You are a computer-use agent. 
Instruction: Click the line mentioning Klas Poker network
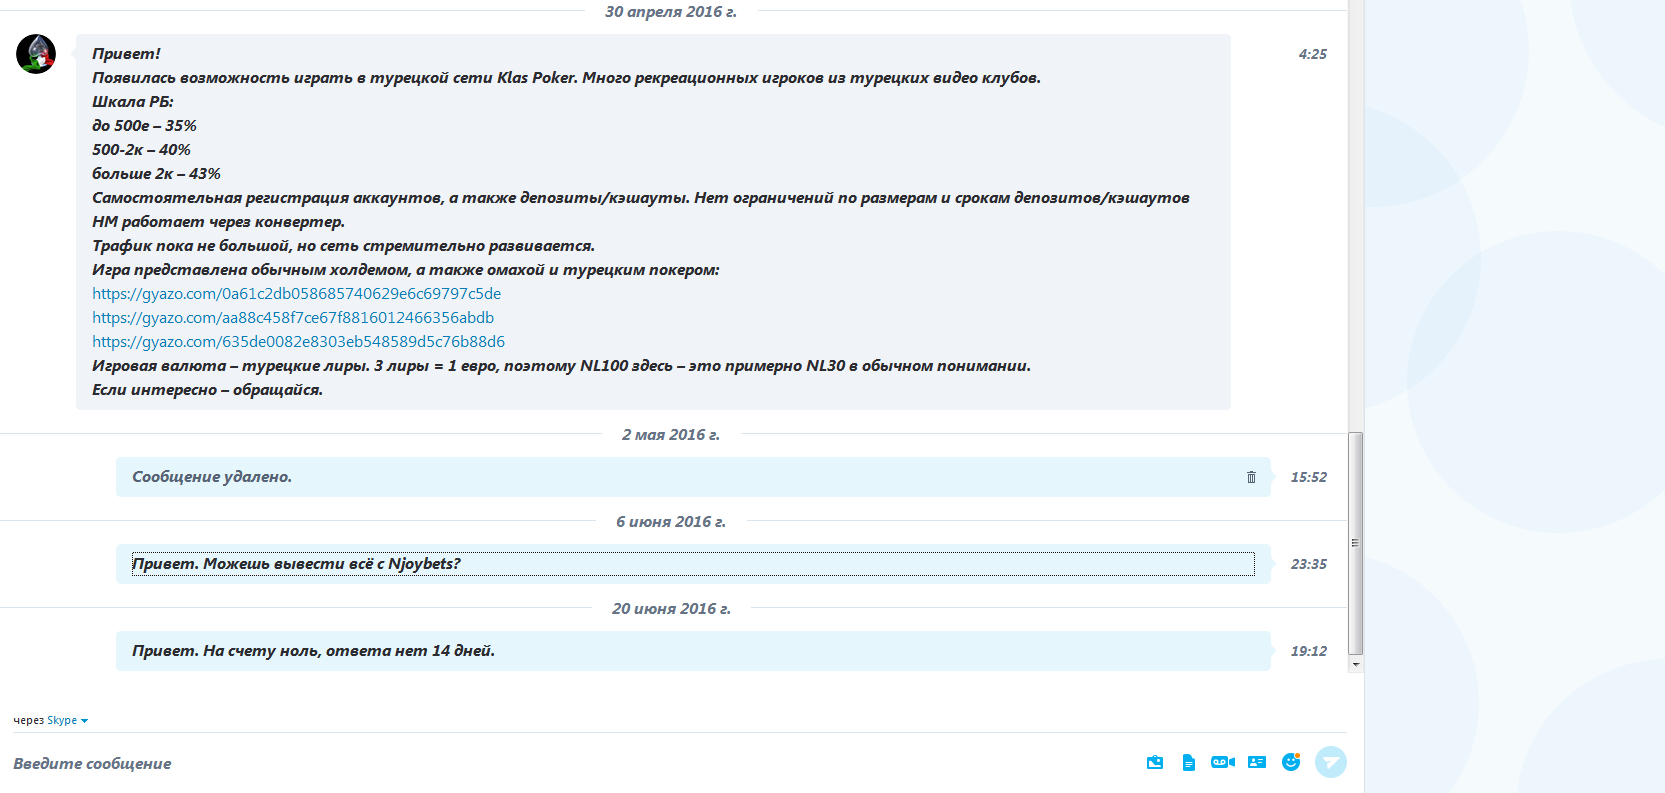click(x=566, y=78)
